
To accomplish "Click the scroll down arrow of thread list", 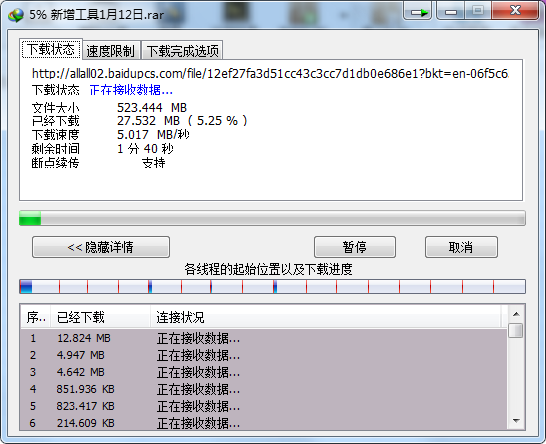I will pos(516,421).
